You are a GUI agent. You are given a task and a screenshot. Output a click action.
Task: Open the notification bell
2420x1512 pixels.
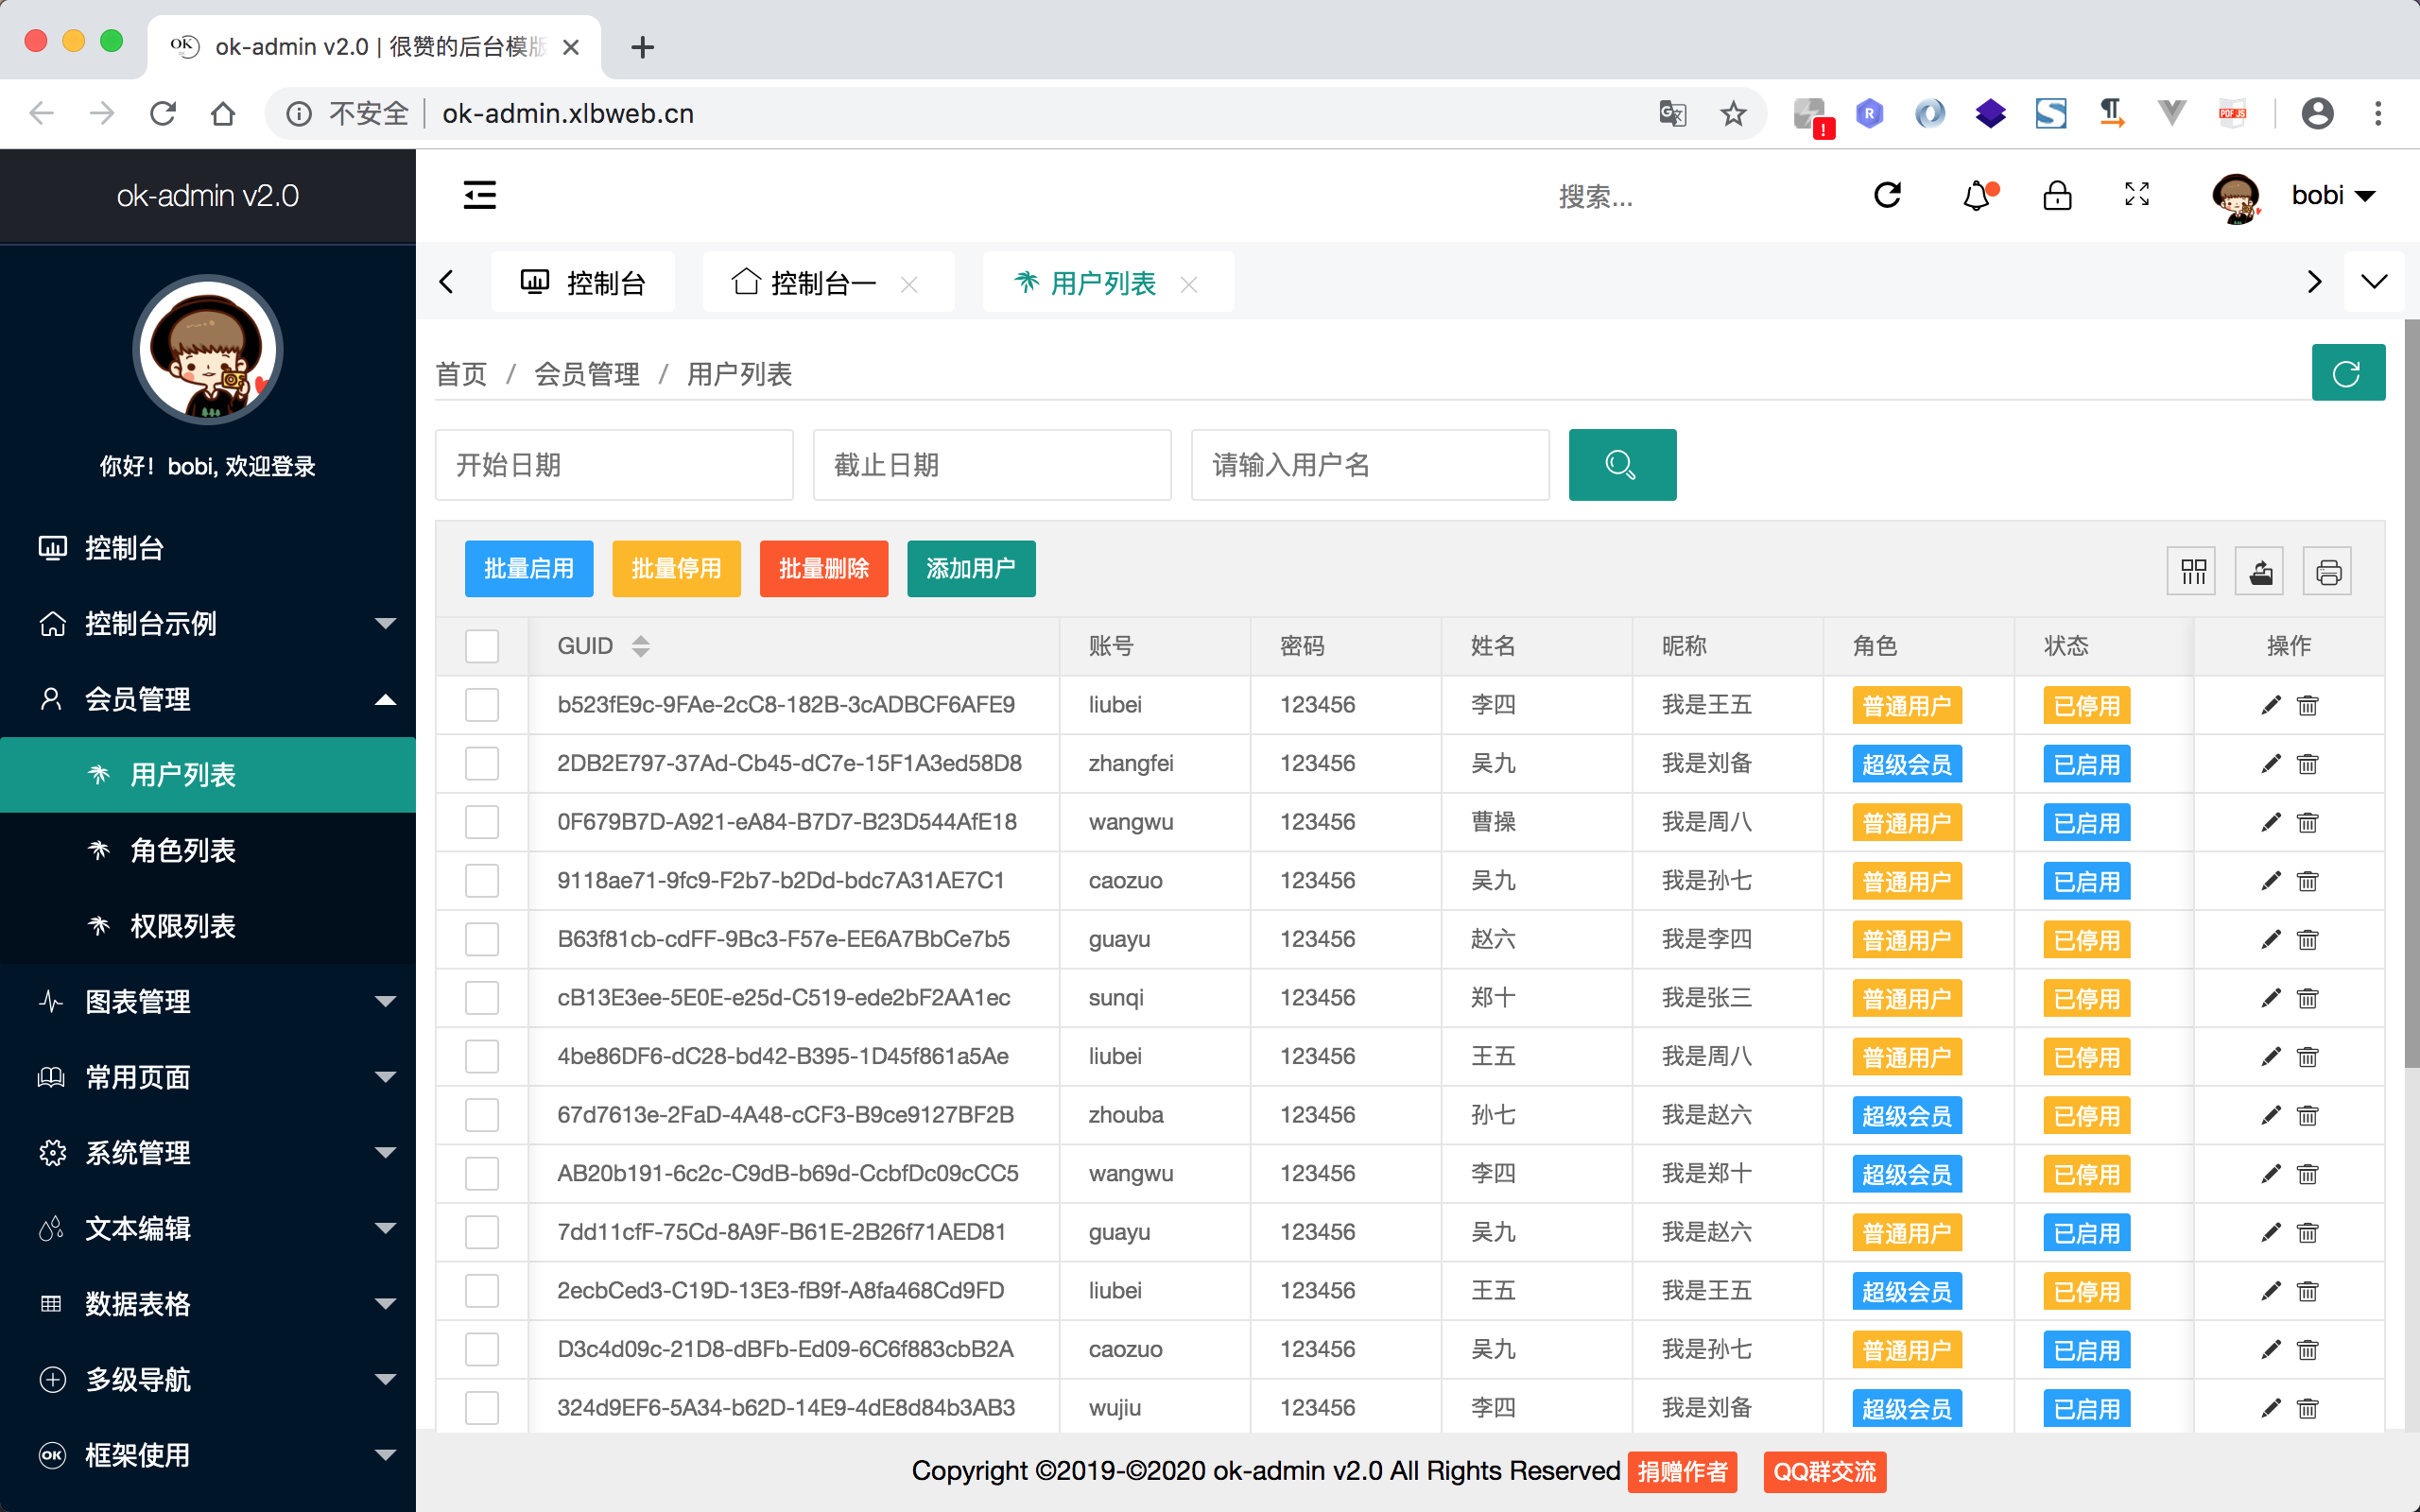point(1977,195)
